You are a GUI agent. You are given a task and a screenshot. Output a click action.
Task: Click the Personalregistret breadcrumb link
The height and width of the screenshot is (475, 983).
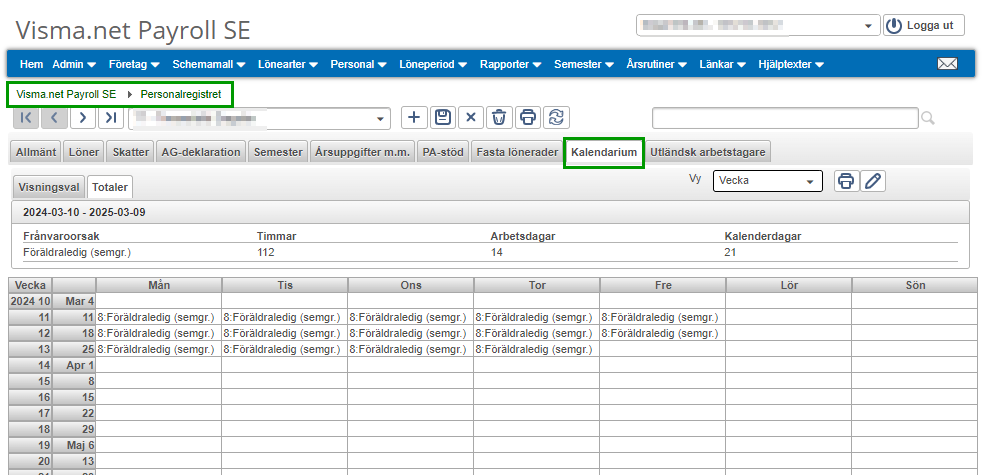(181, 95)
